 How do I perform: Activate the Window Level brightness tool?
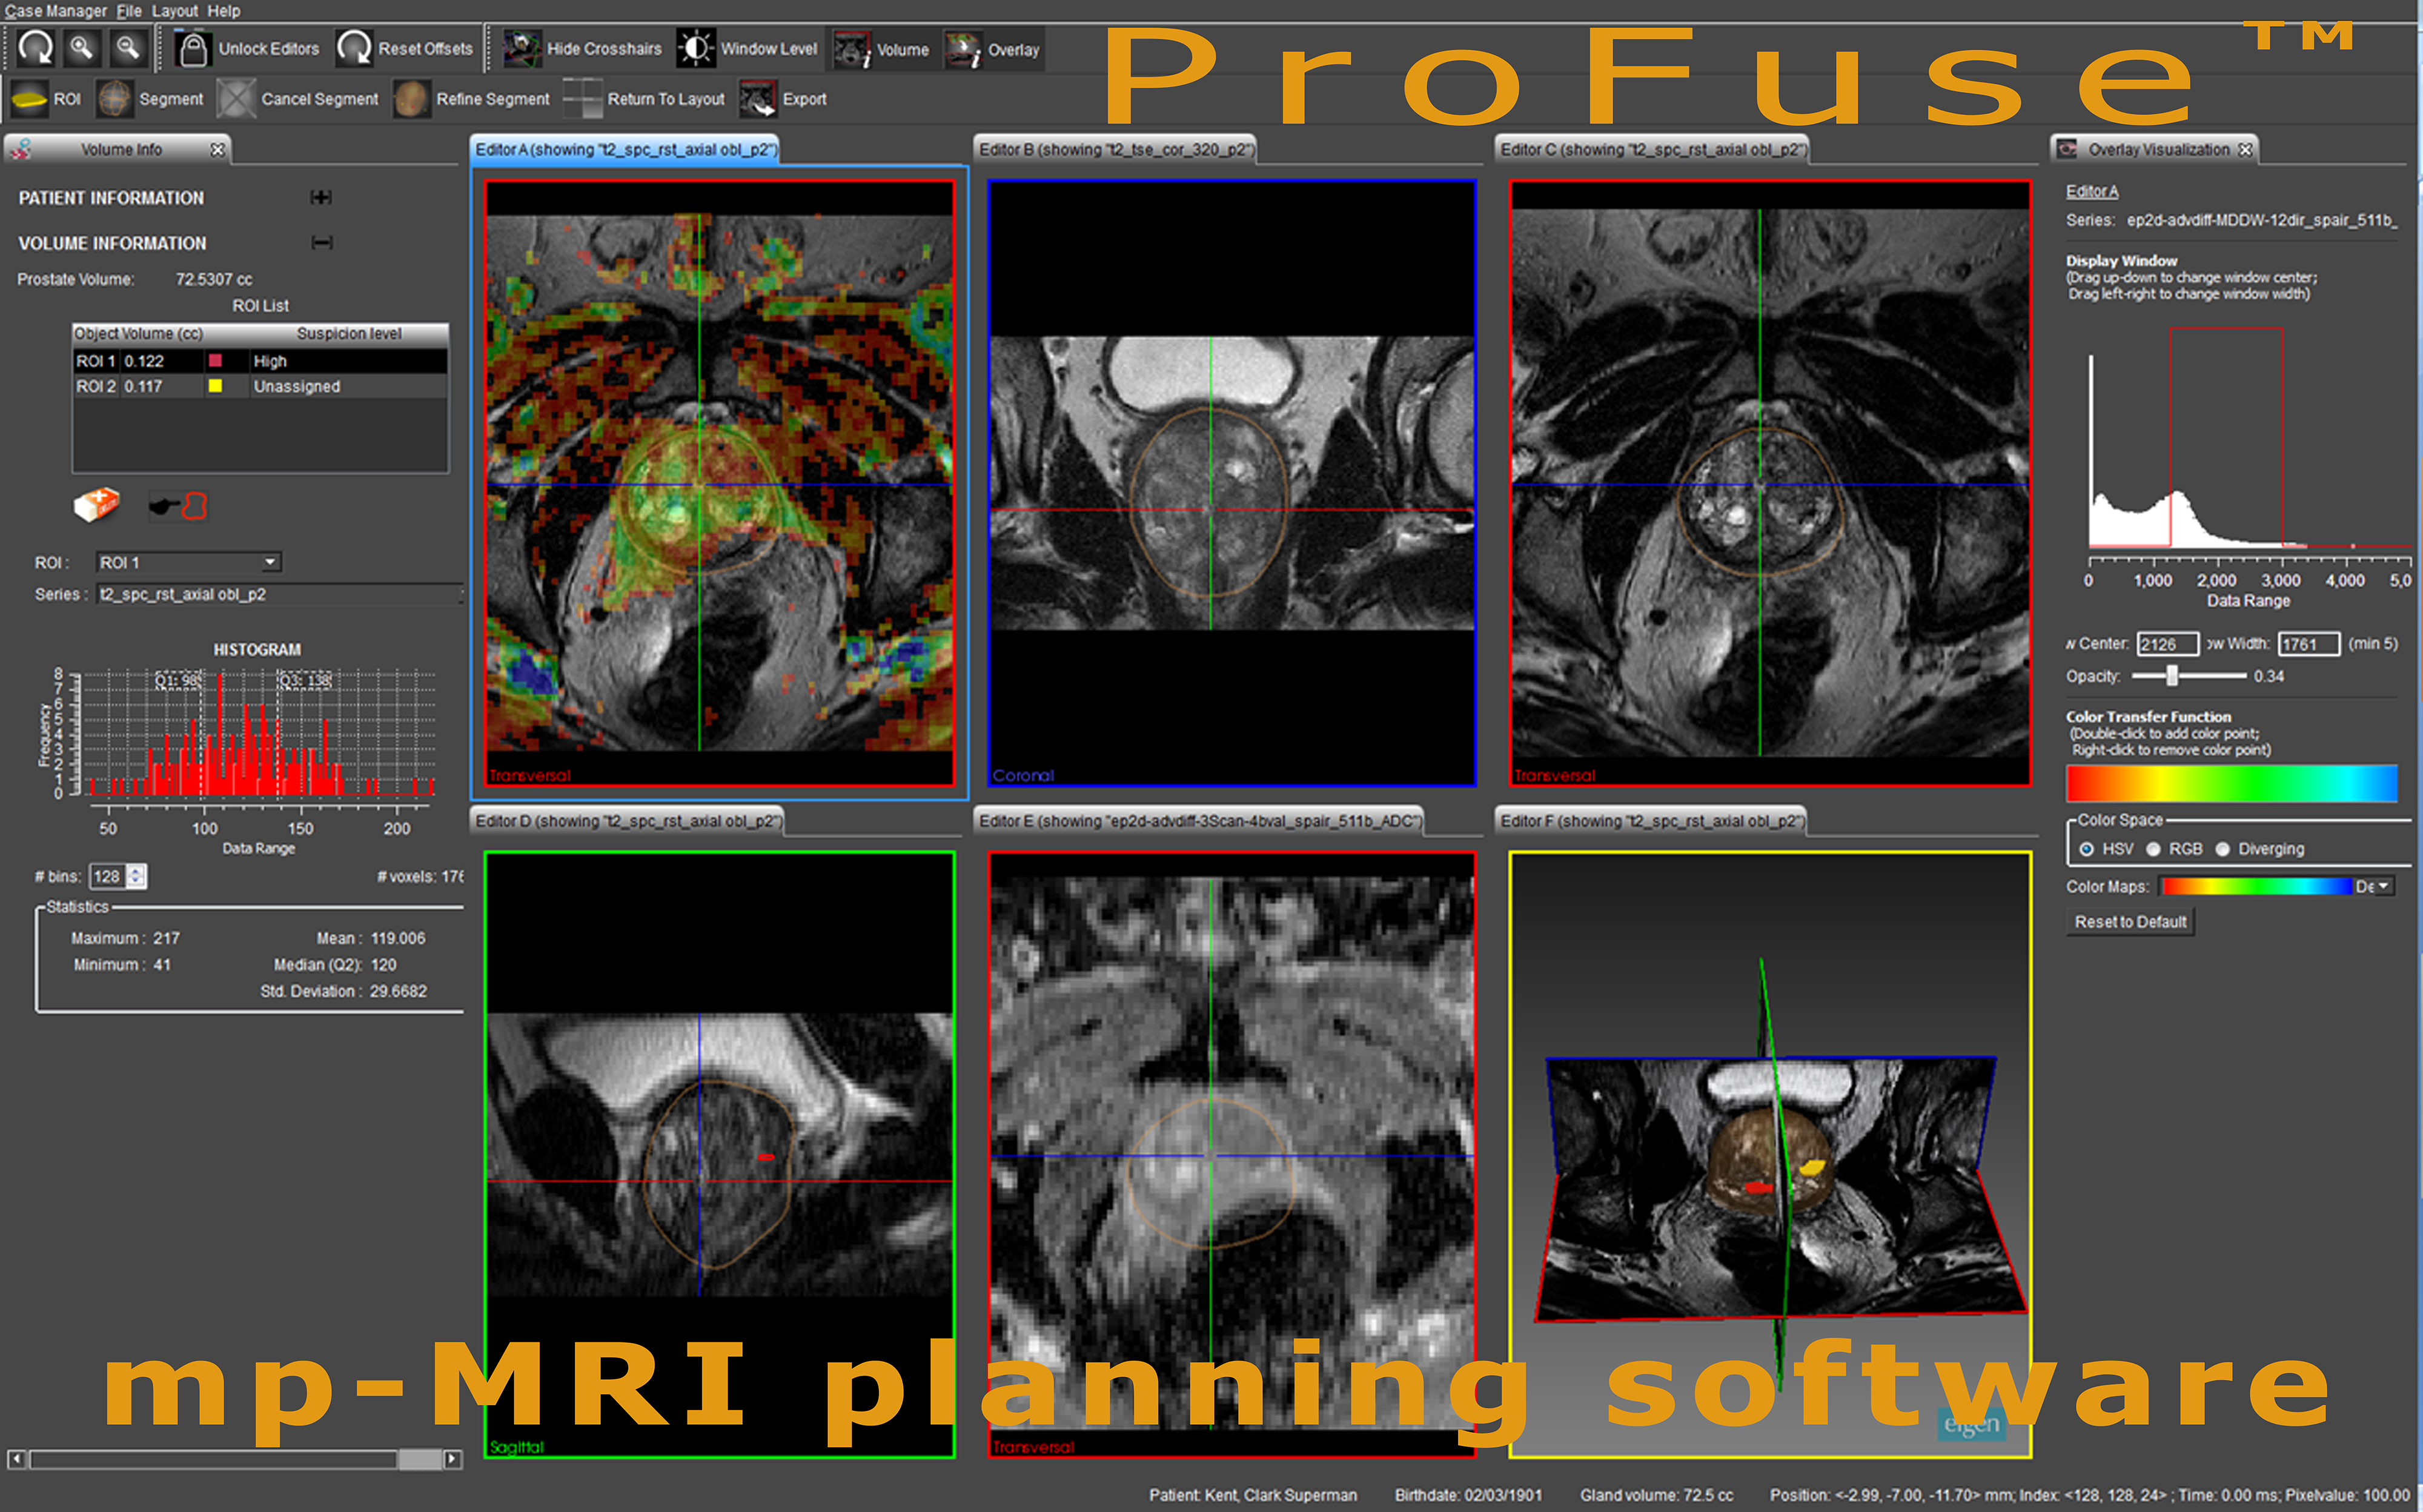(x=747, y=49)
